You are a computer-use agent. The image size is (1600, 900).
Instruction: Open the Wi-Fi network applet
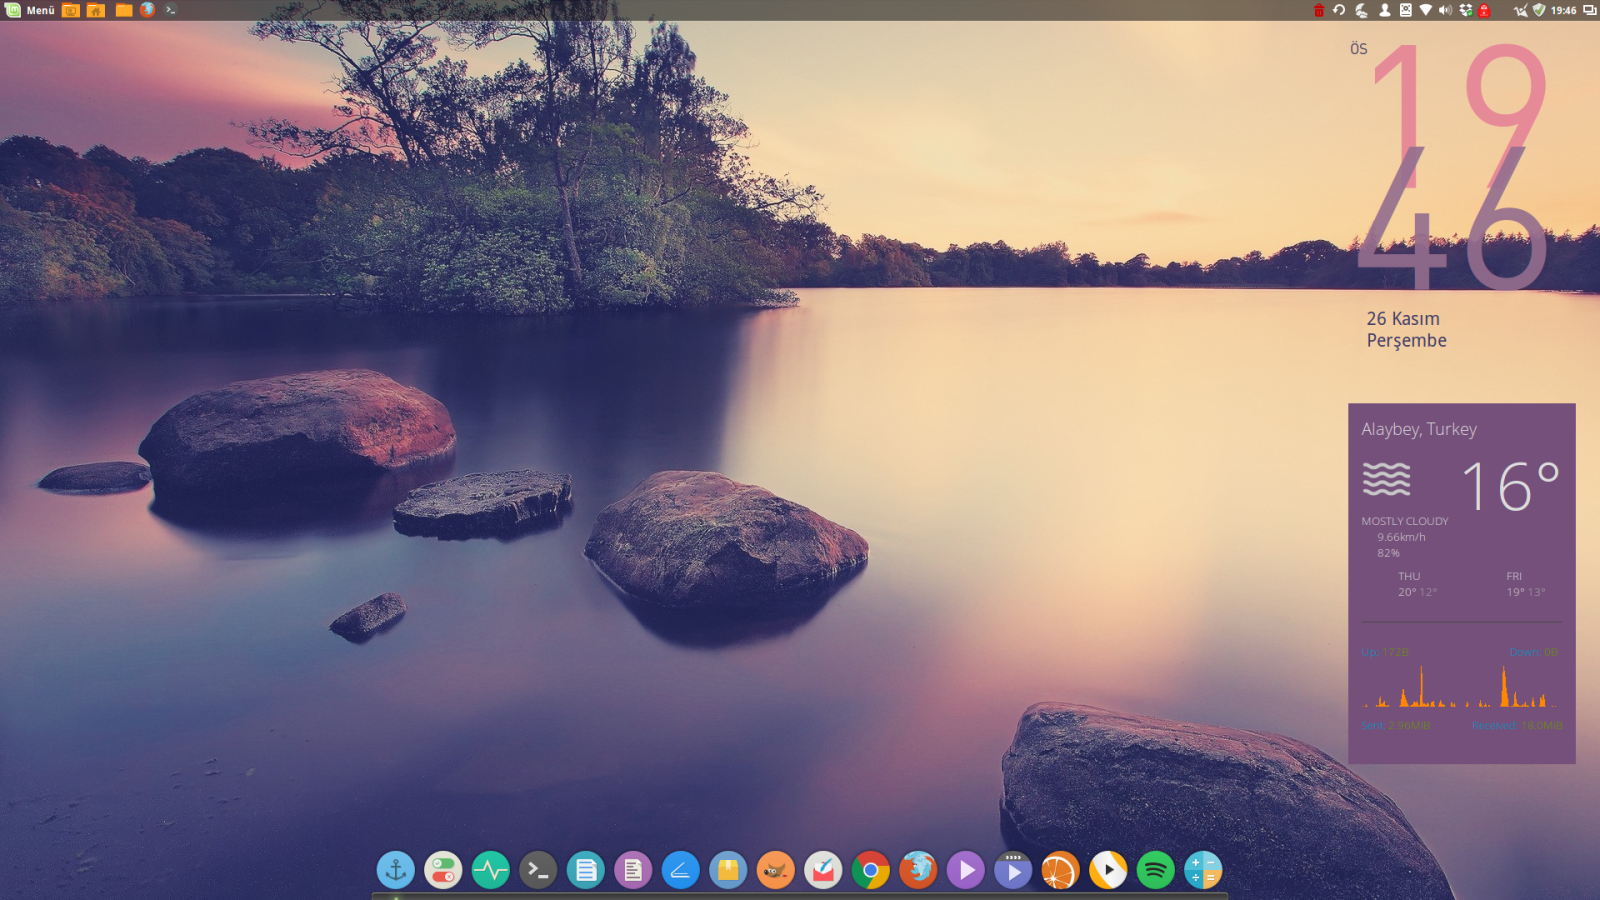(1426, 10)
